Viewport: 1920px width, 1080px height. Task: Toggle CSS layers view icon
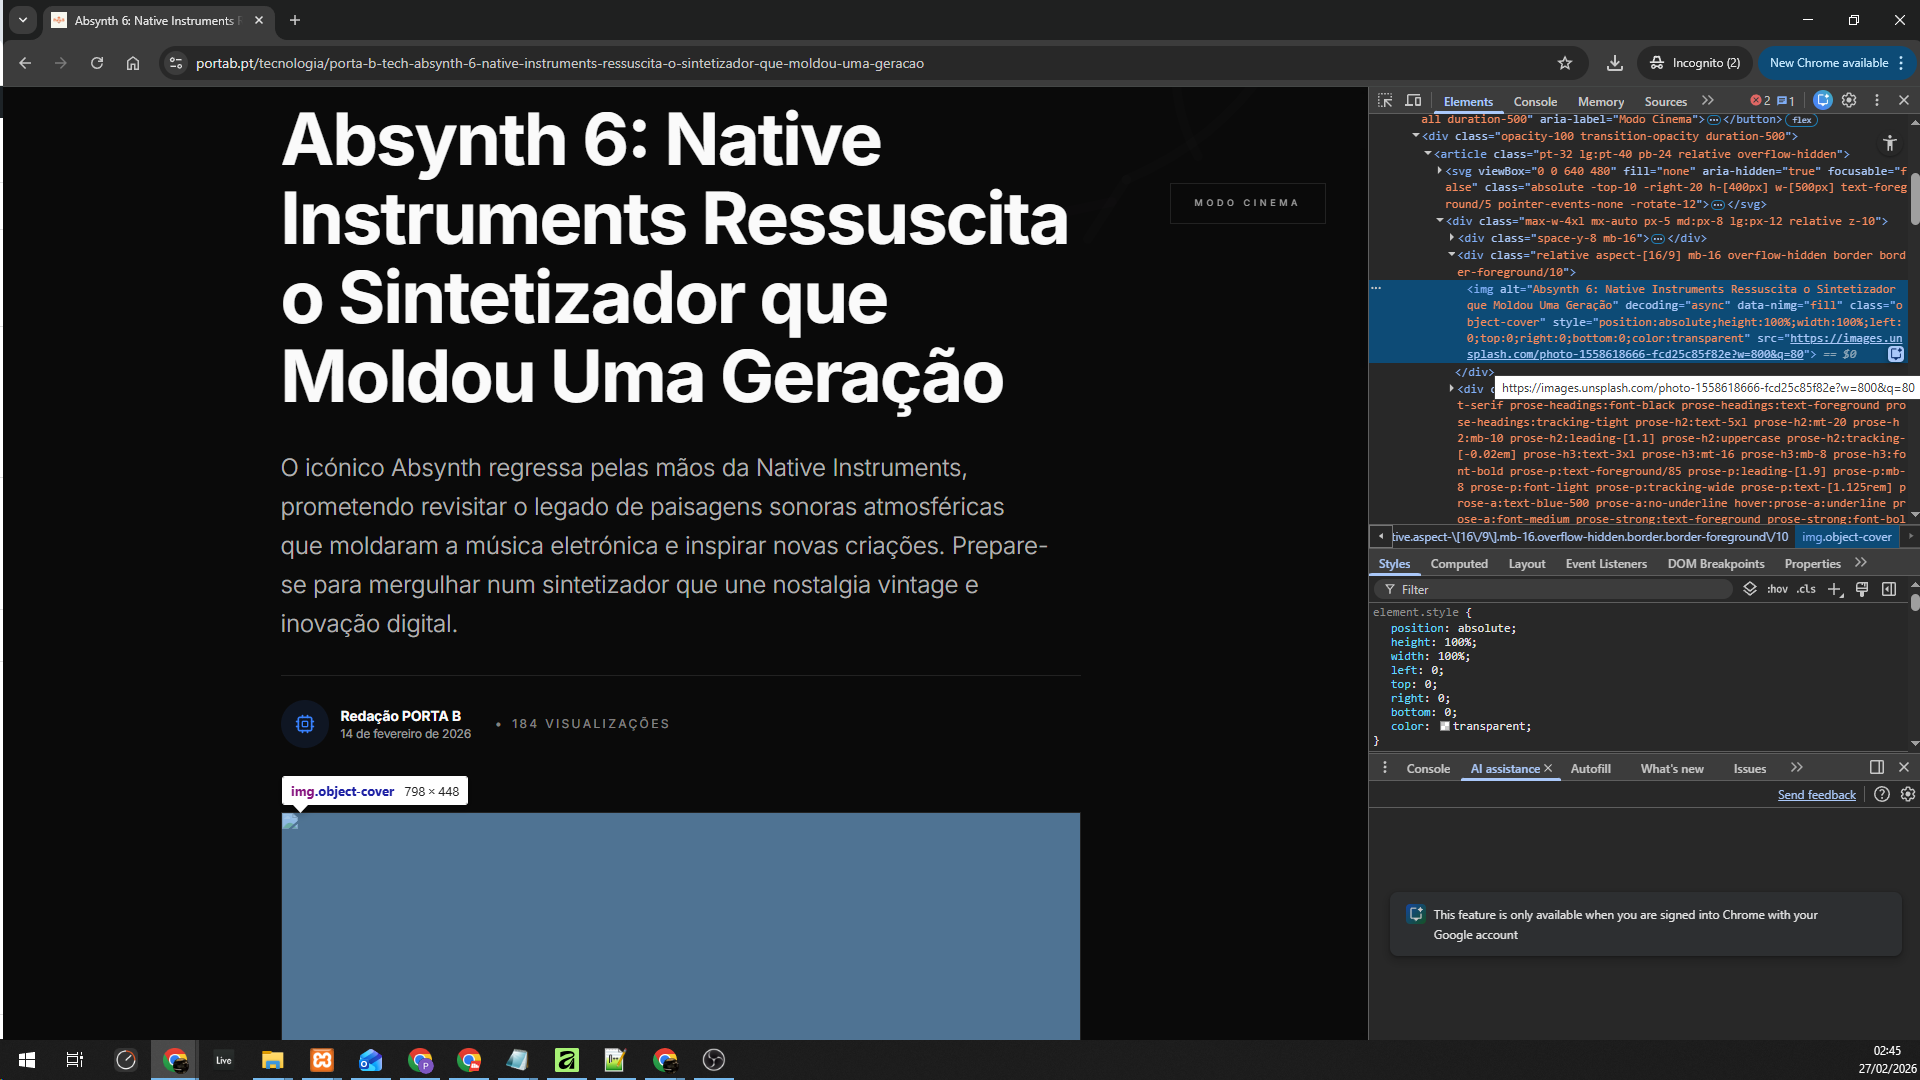click(x=1750, y=589)
